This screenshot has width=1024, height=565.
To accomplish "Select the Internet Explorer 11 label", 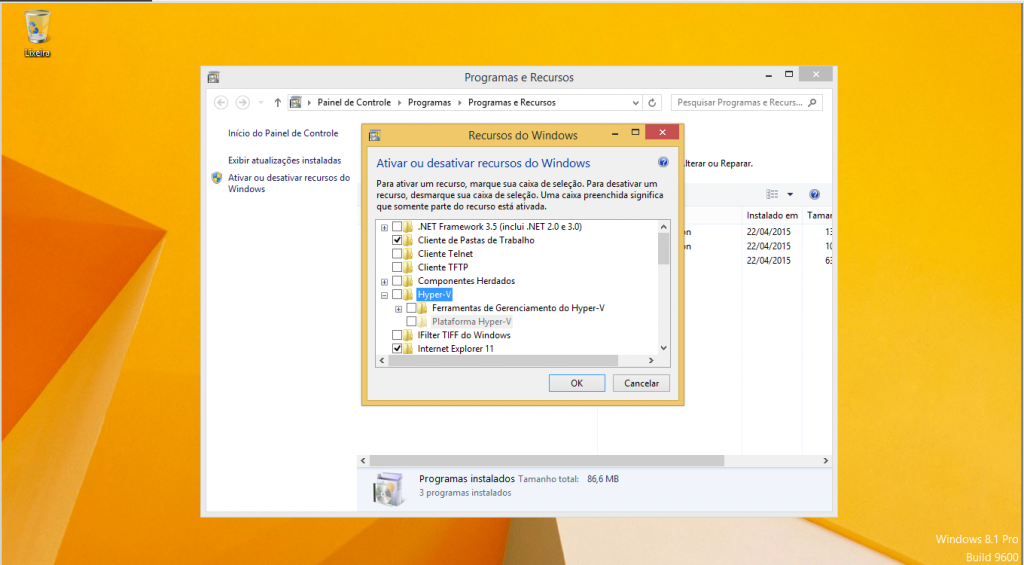I will coord(455,349).
